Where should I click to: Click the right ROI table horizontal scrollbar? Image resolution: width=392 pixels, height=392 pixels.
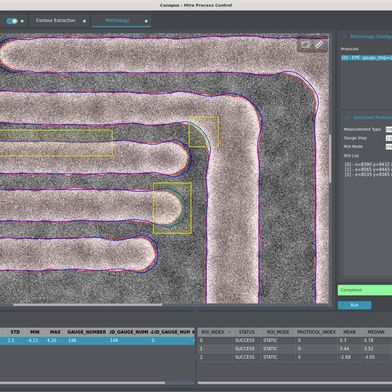[295, 382]
